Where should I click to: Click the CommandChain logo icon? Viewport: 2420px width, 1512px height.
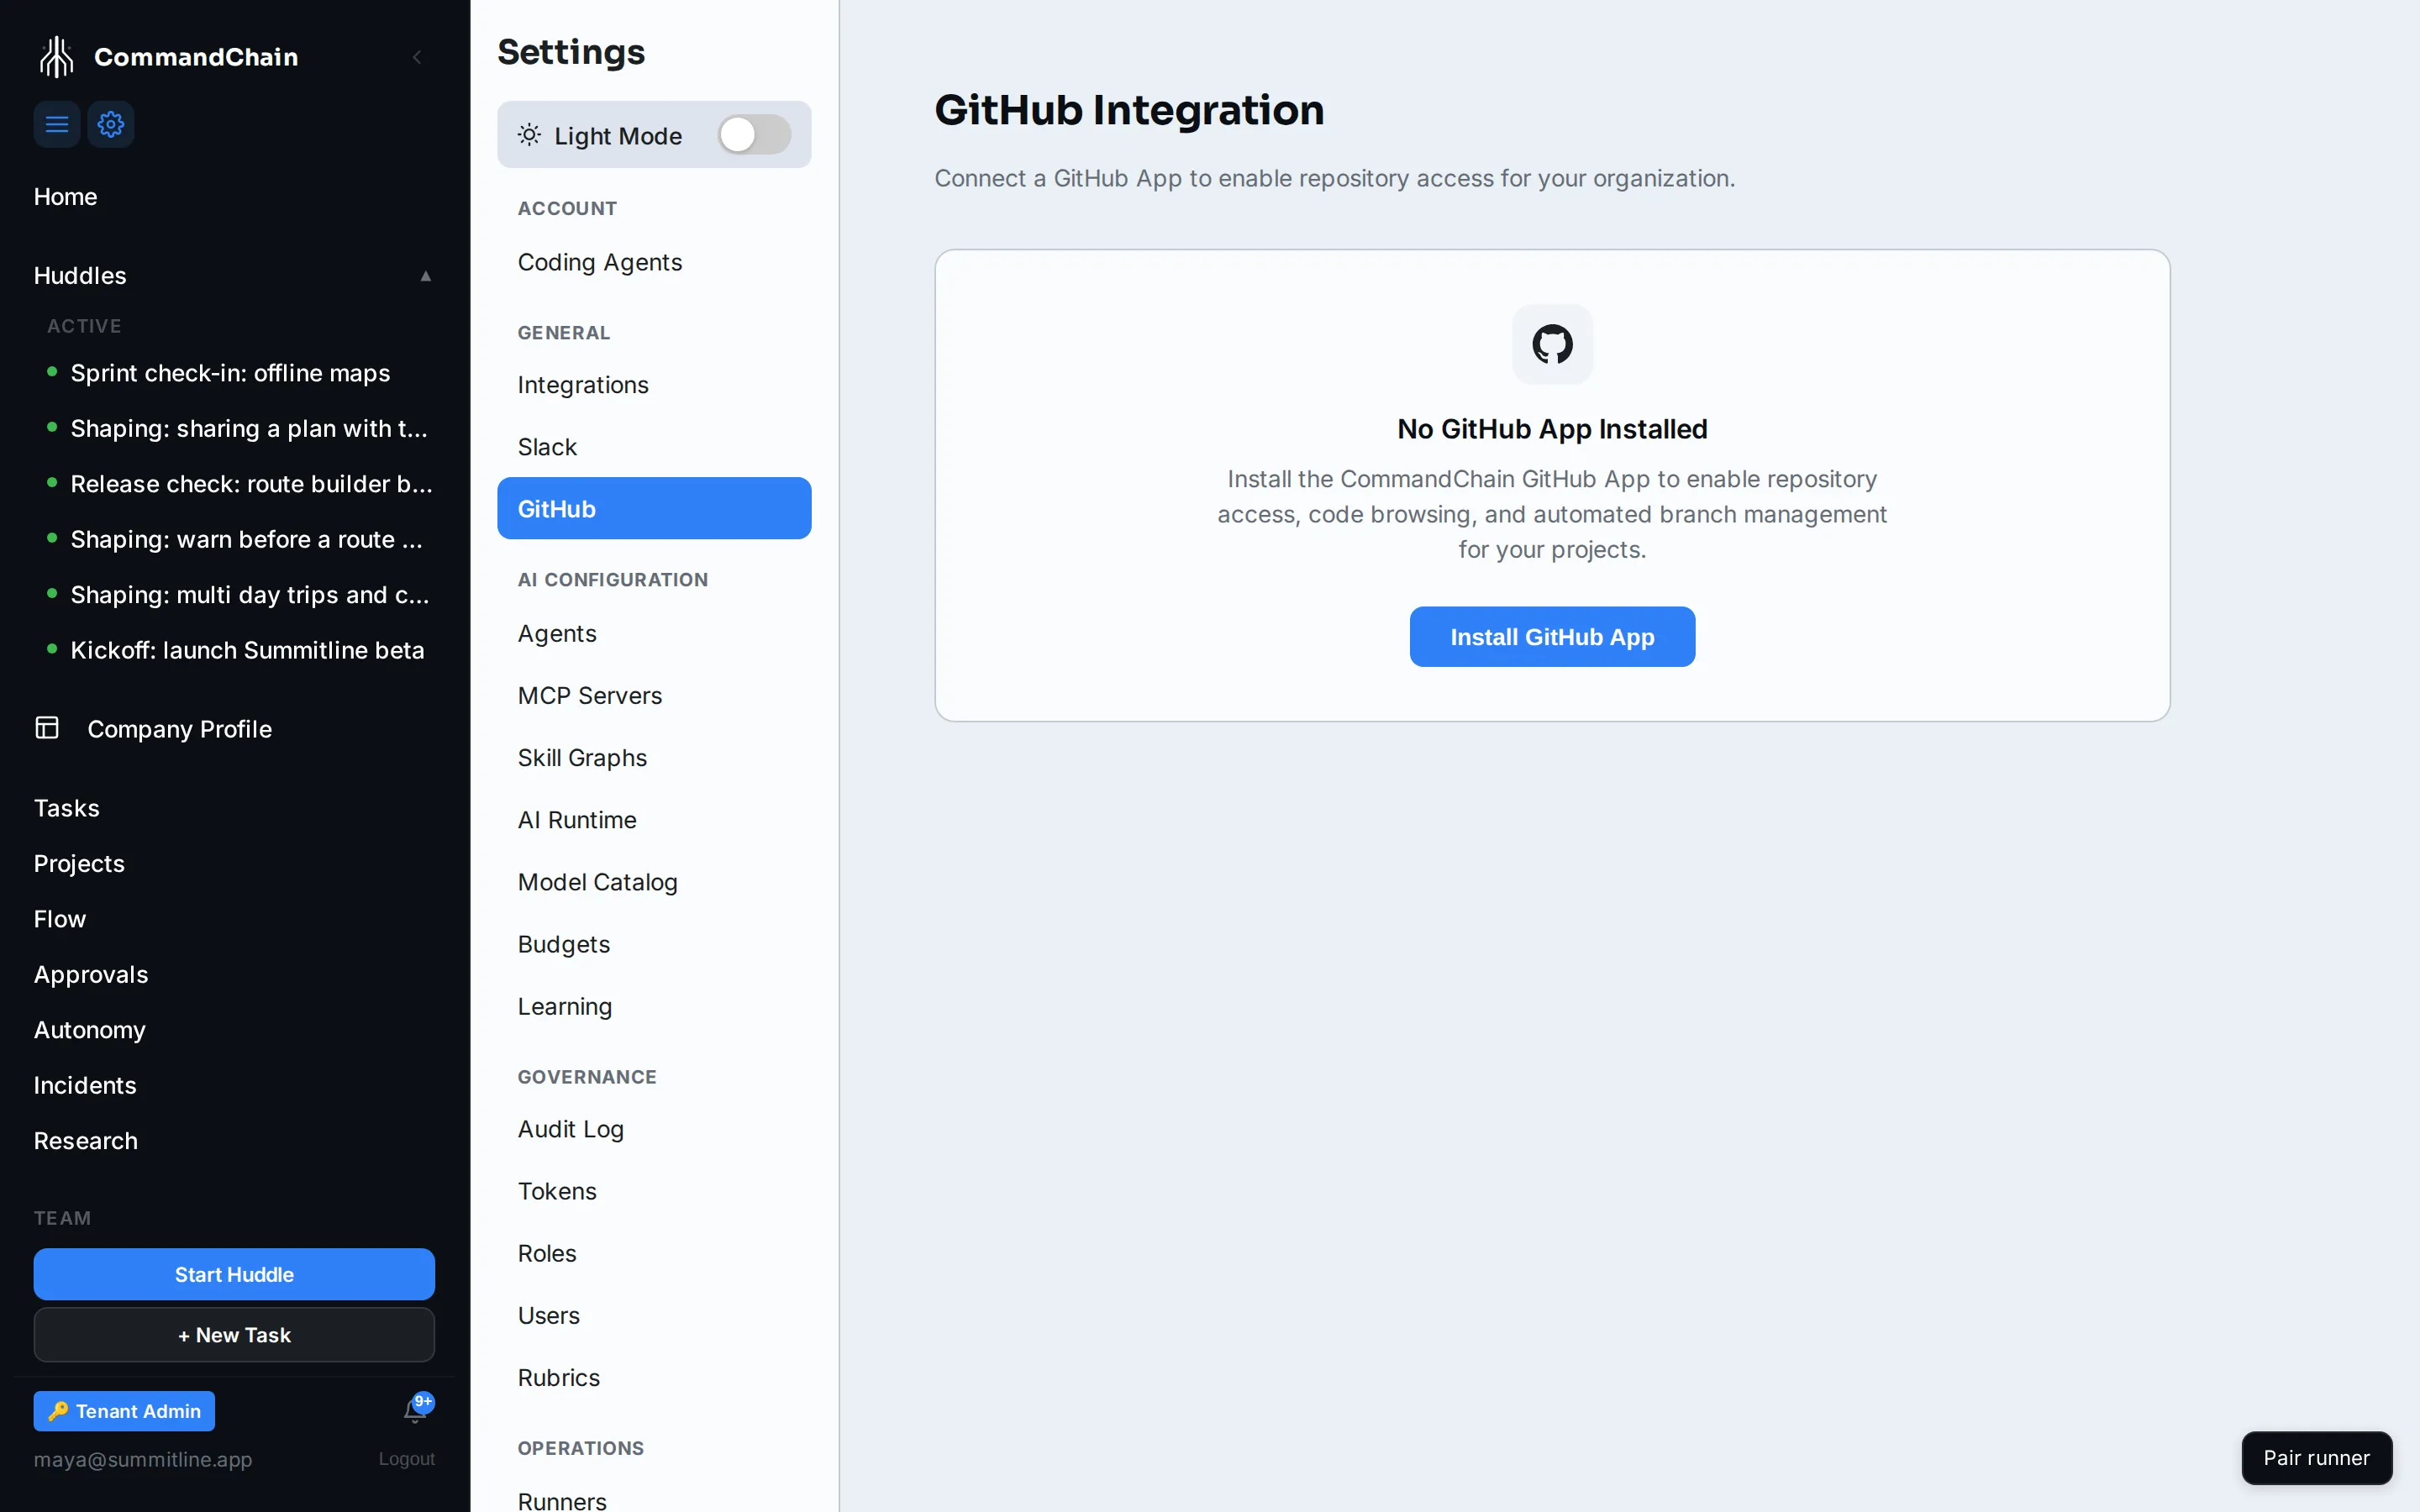coord(57,57)
